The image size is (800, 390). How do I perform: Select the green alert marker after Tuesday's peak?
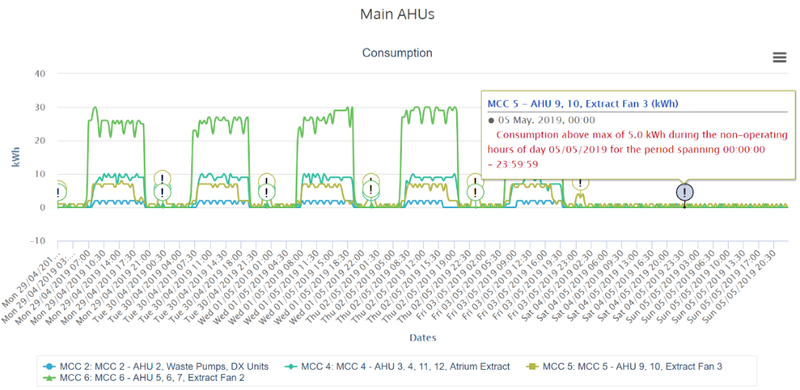(x=266, y=192)
